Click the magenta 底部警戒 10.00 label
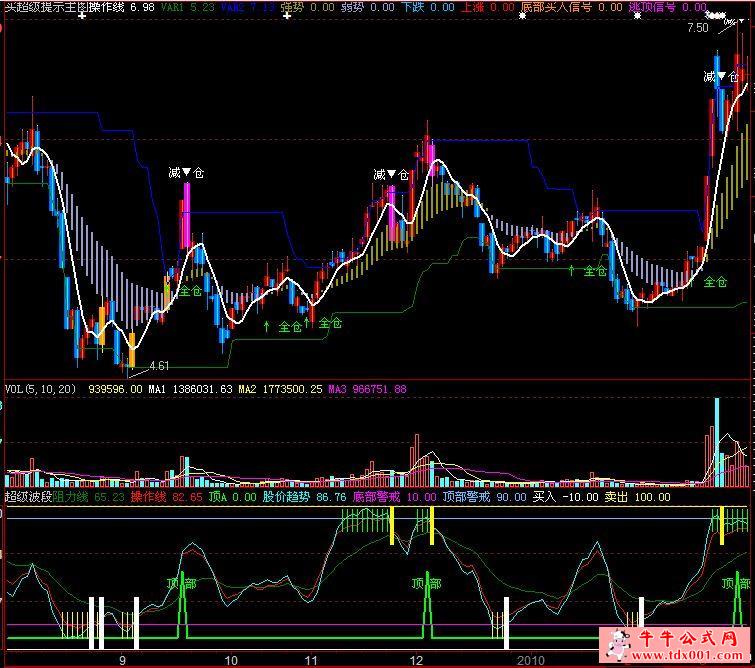Screen dimensions: 755x668 [394, 497]
